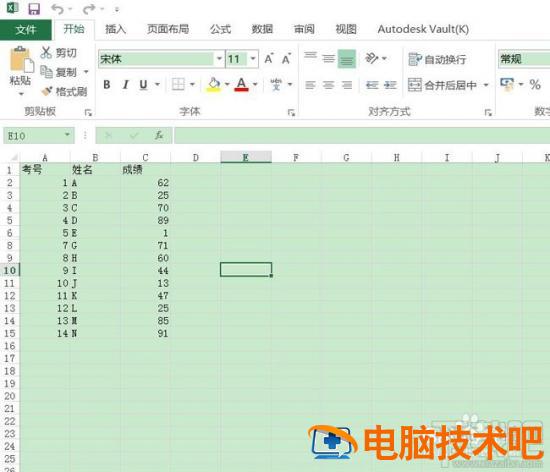The height and width of the screenshot is (472, 550).
Task: Click the Save icon in quick access toolbar
Action: click(34, 9)
